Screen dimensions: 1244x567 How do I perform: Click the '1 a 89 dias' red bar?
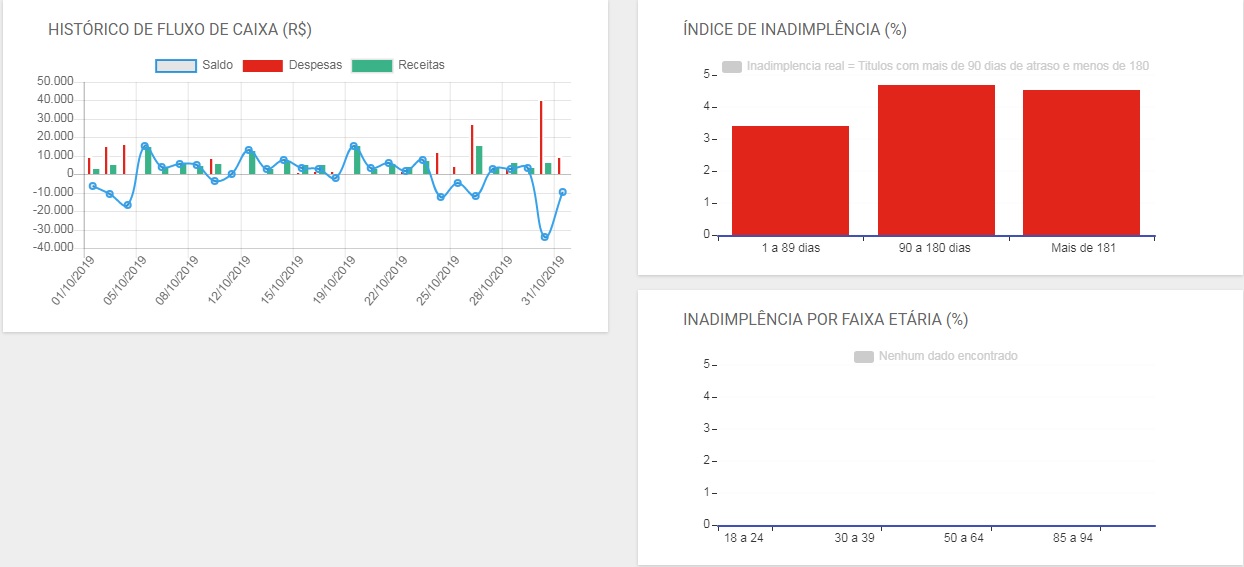[x=790, y=180]
